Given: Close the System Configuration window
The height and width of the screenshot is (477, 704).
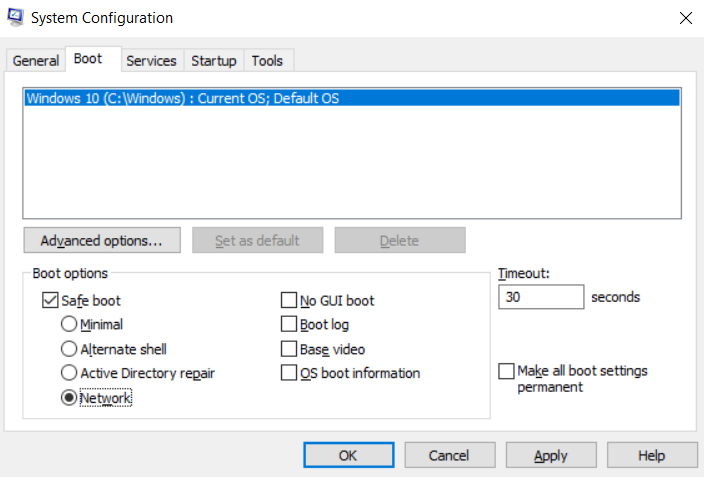Looking at the screenshot, I should coord(686,18).
